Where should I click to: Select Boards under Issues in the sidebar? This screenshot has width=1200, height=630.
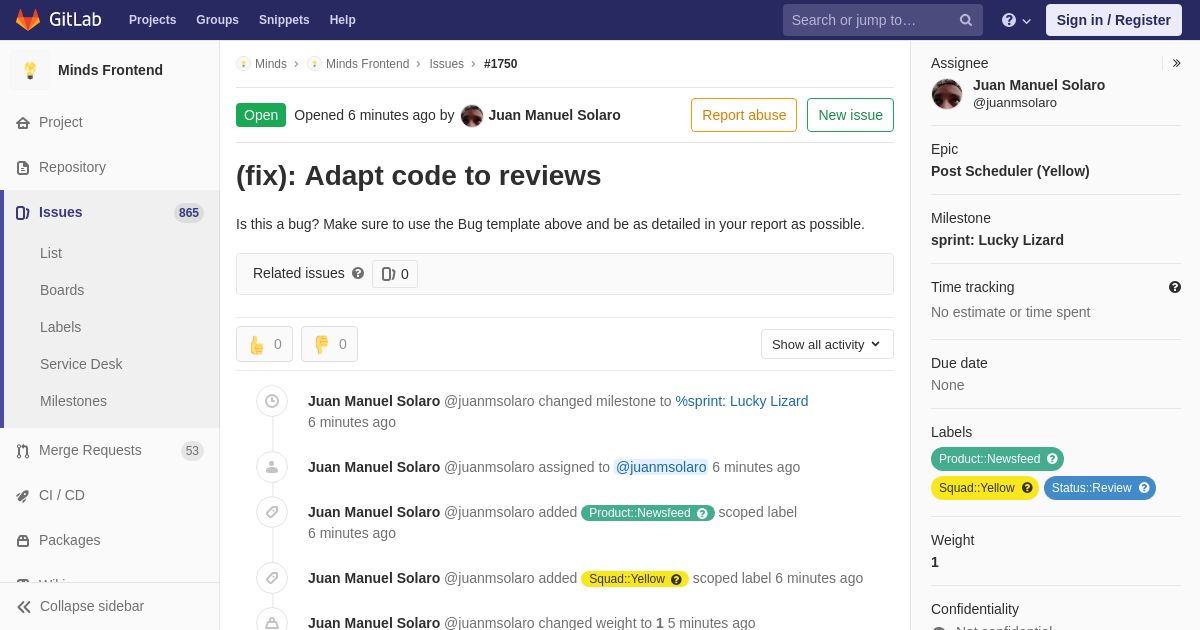(62, 290)
